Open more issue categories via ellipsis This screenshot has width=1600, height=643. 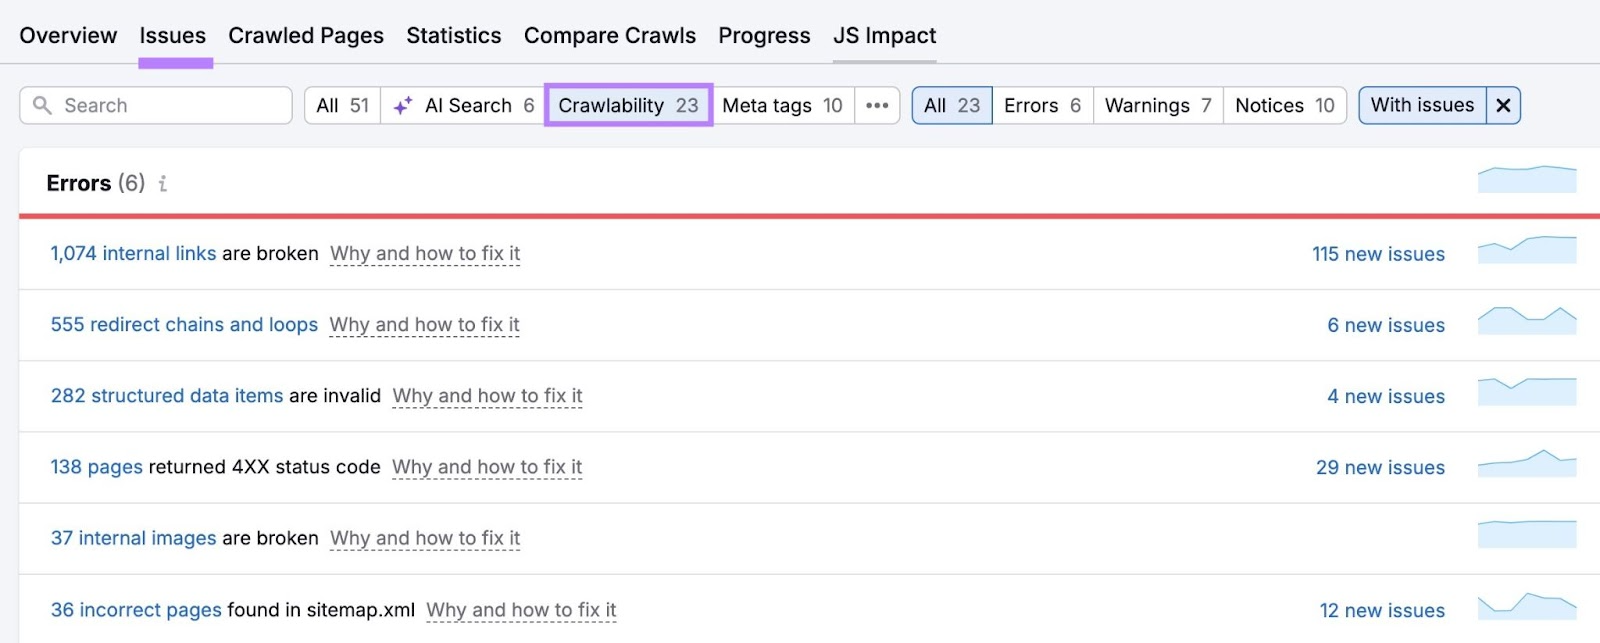coord(877,105)
